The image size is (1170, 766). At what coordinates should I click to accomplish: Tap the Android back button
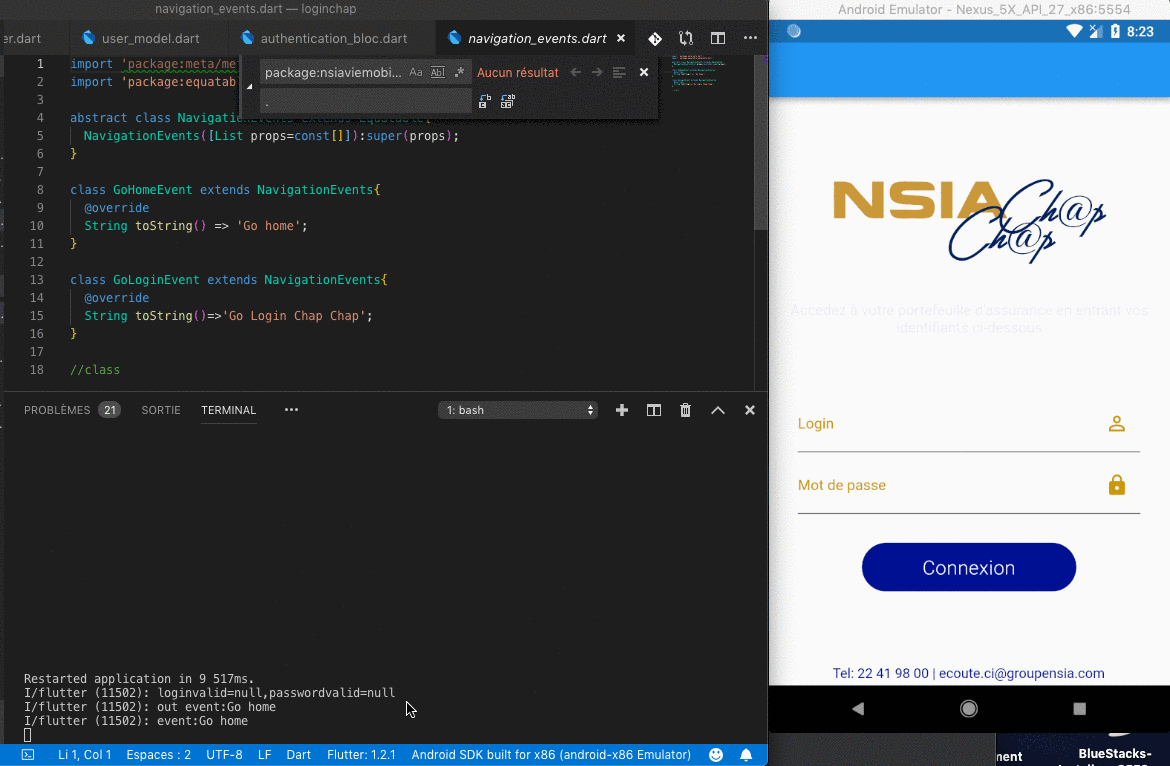[x=858, y=709]
